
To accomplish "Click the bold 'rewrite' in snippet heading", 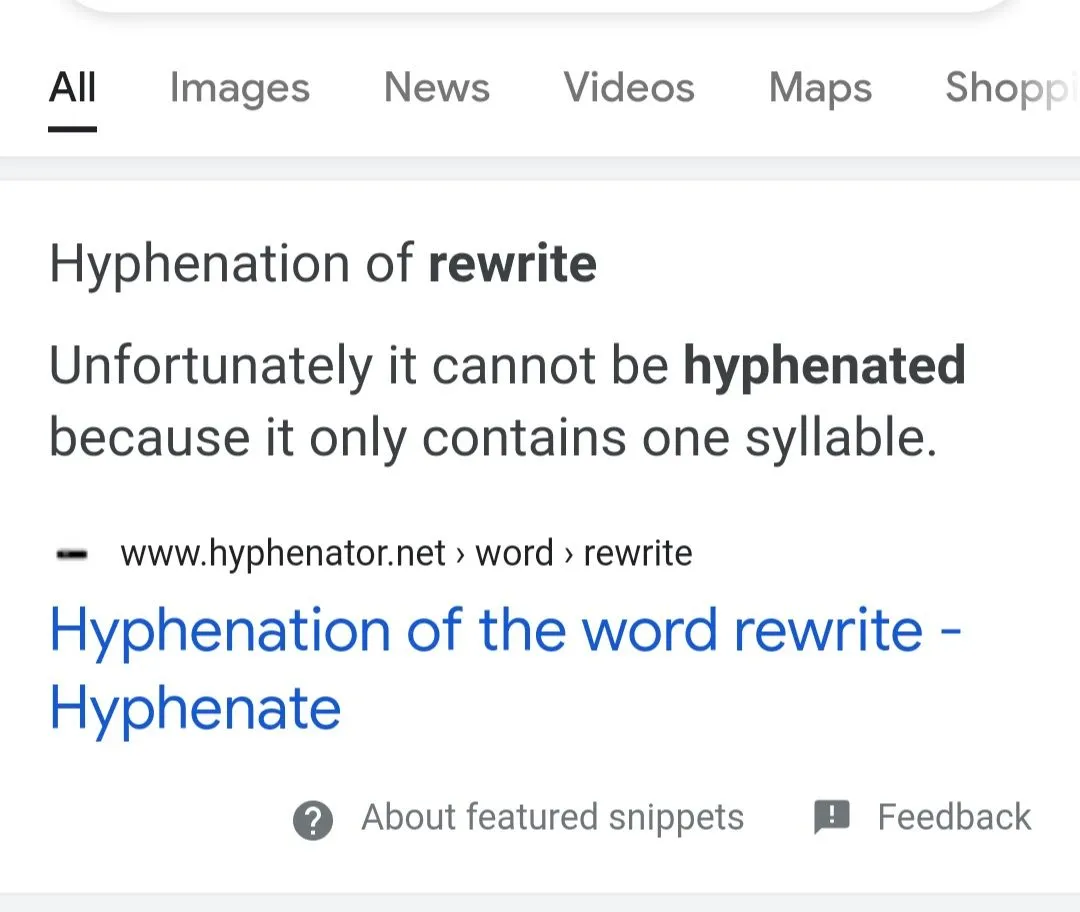I will (x=512, y=264).
